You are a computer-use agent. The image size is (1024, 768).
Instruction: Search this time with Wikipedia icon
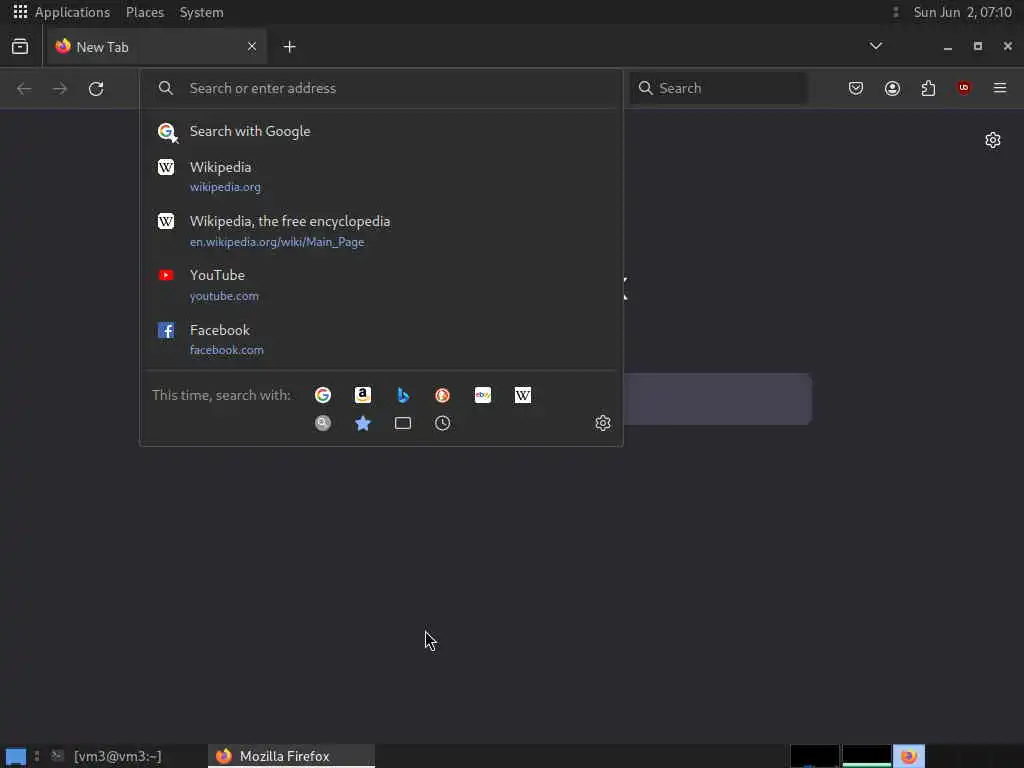coord(522,395)
